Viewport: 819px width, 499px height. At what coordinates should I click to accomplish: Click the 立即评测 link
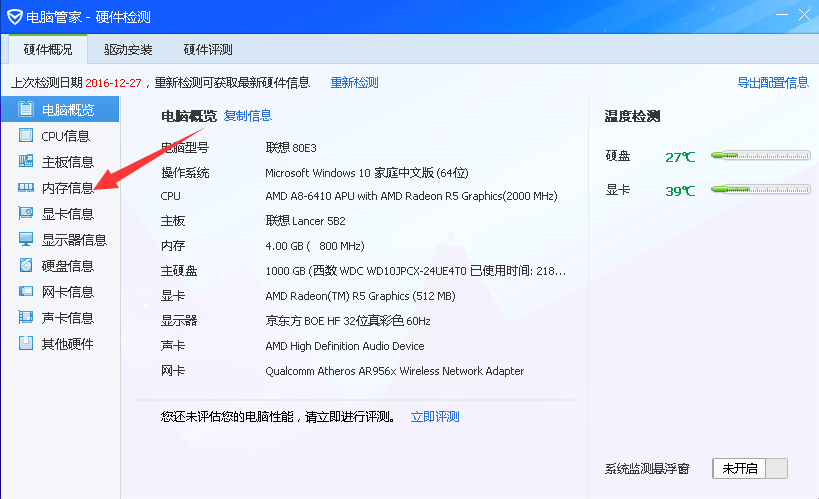435,416
